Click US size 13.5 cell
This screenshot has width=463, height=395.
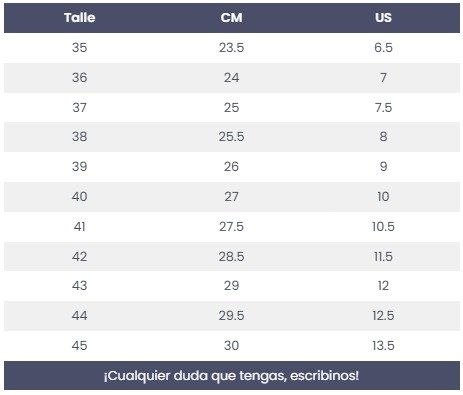pos(383,346)
